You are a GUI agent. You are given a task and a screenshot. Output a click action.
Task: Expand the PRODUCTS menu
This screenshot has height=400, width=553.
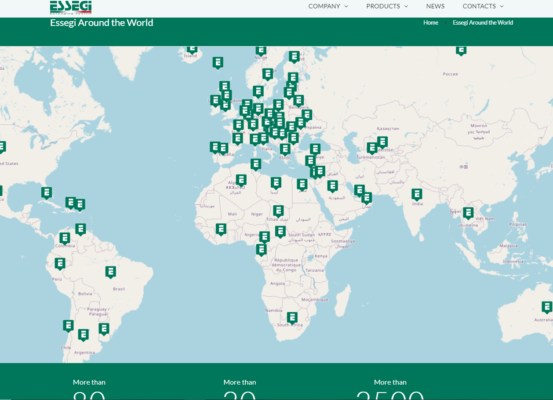click(x=387, y=6)
